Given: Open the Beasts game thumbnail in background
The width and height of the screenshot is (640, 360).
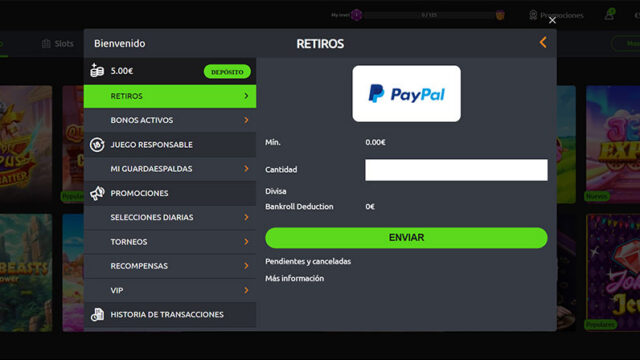Looking at the screenshot, I should pos(26,272).
